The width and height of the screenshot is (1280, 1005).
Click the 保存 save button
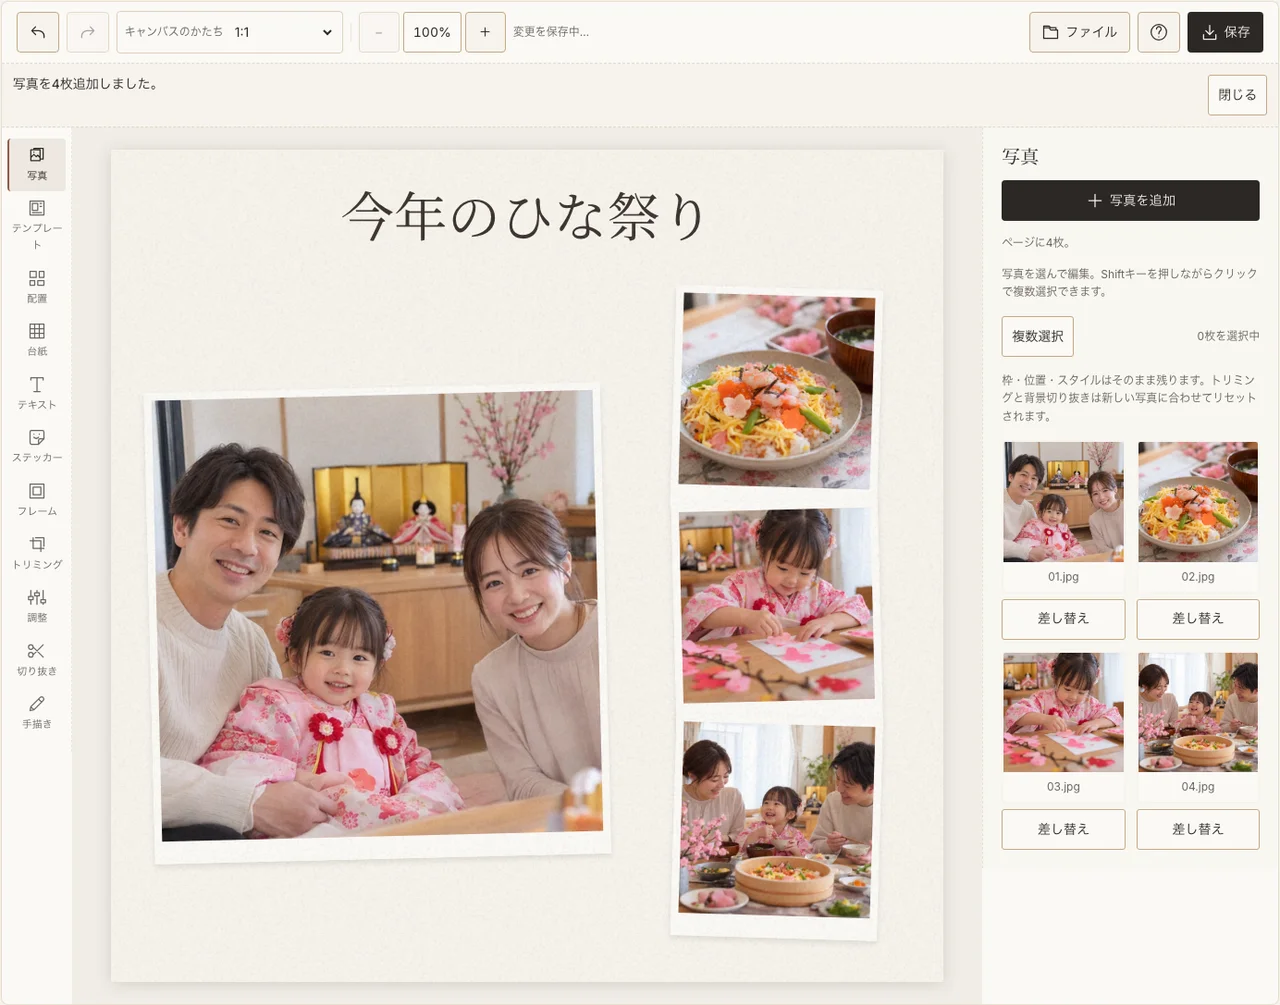pos(1225,32)
